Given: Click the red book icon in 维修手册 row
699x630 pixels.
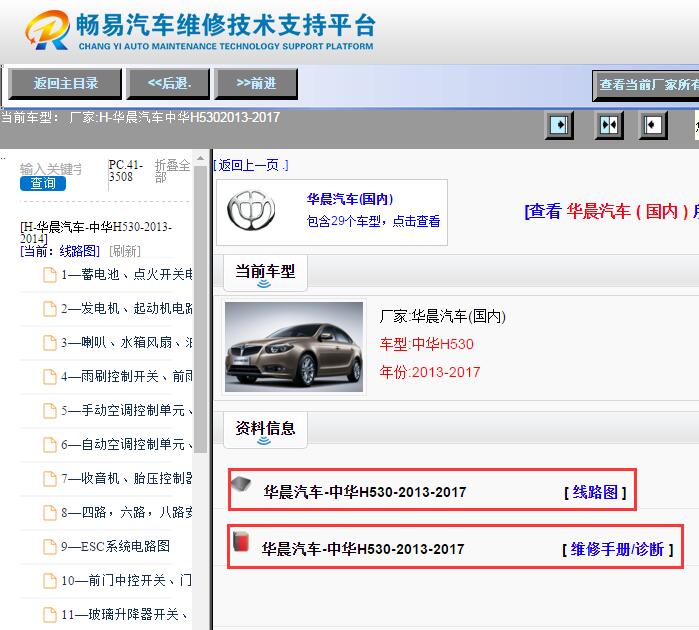Looking at the screenshot, I should pos(241,541).
